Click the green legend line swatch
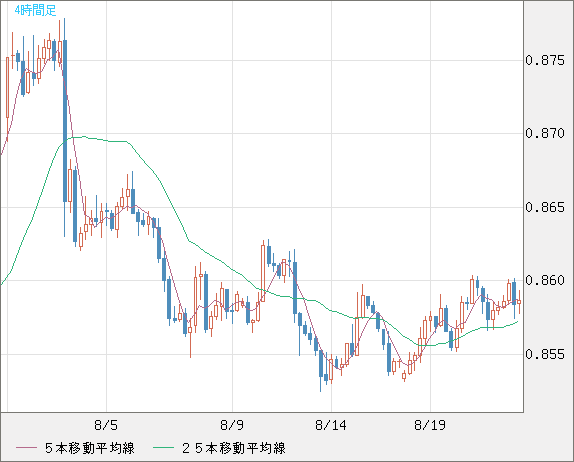 click(x=163, y=448)
